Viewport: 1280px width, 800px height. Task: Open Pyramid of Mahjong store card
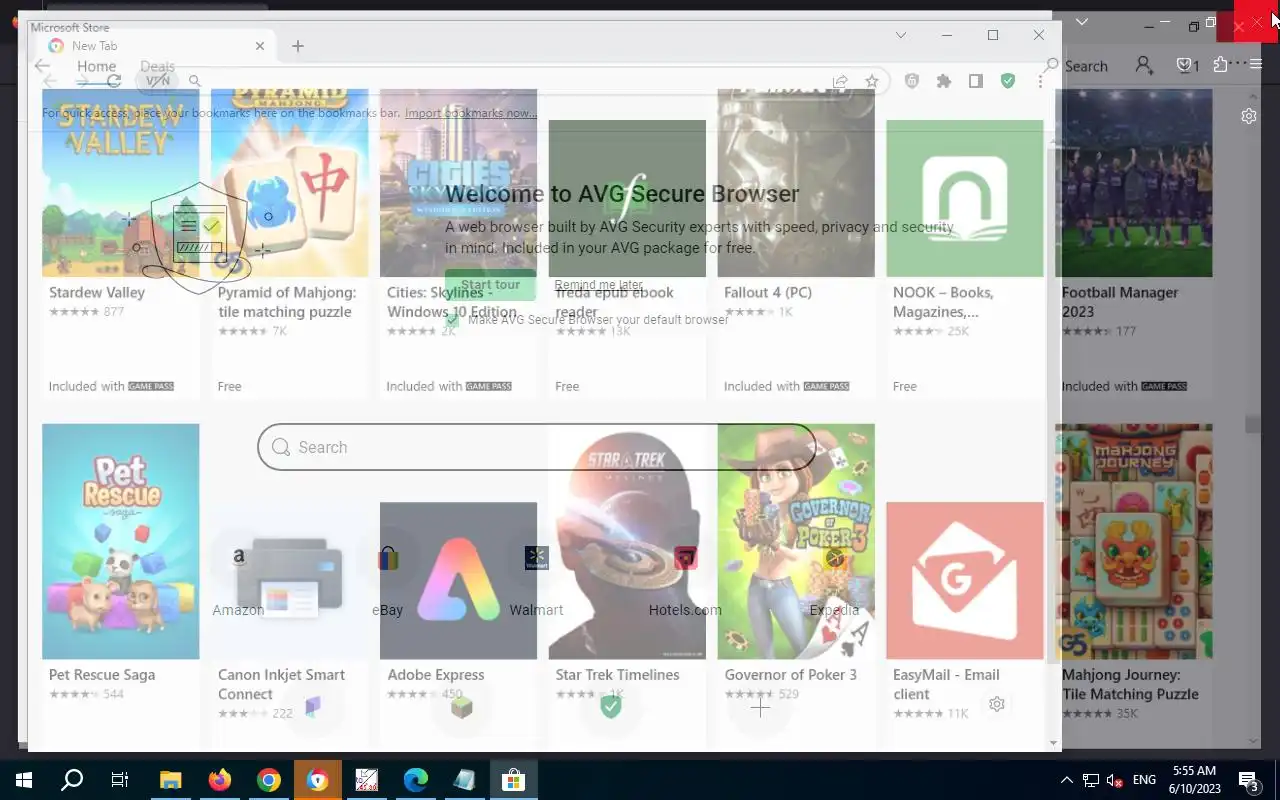289,243
